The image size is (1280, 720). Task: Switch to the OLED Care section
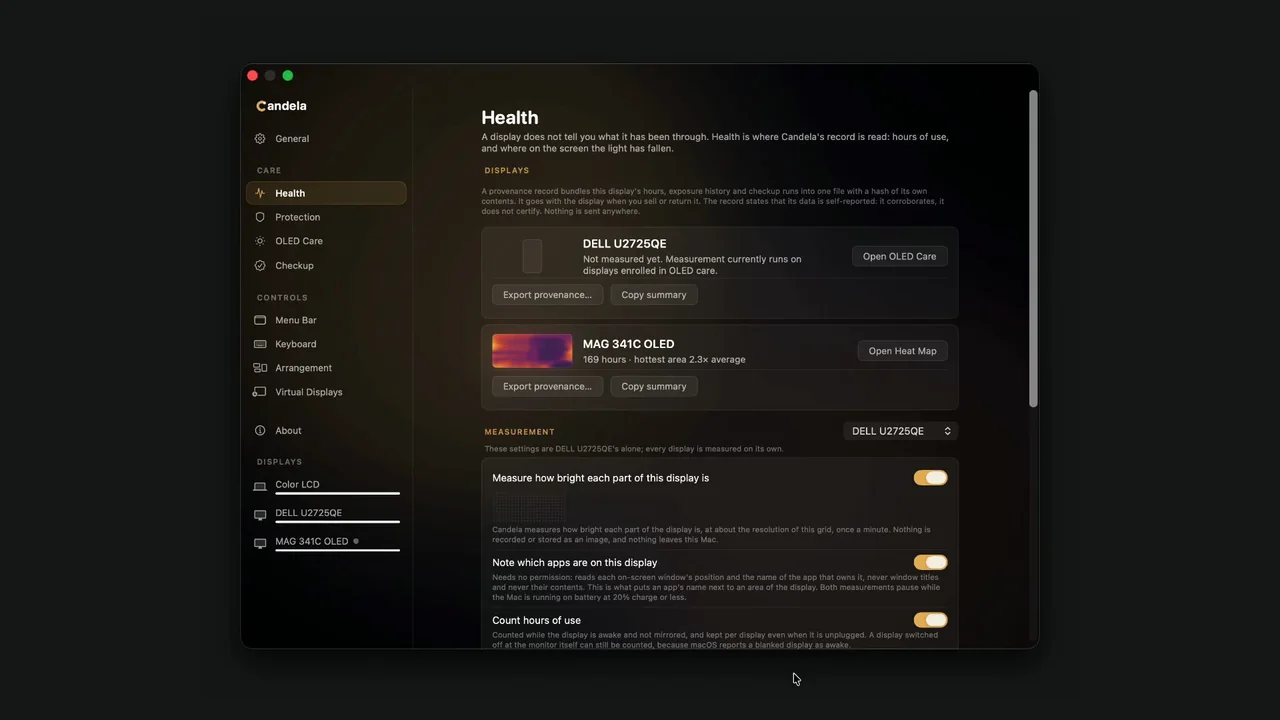click(x=326, y=241)
